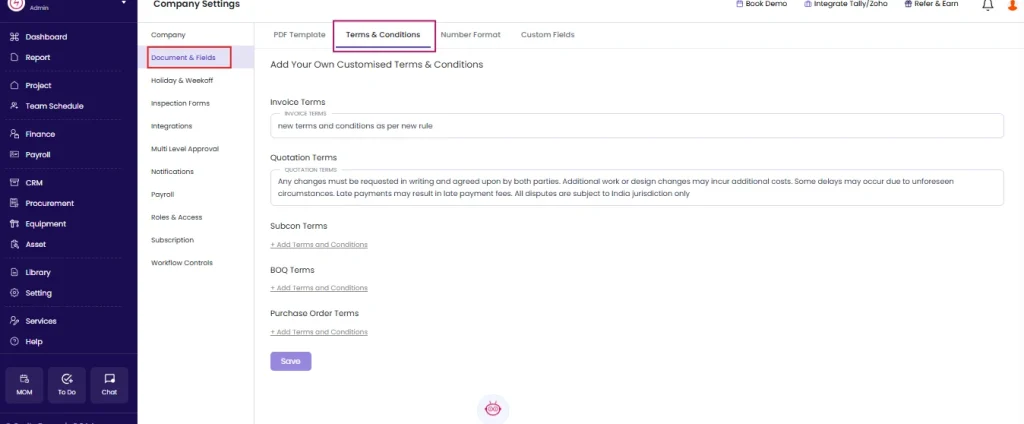1024x424 pixels.
Task: Add Terms and Conditions under Purchase Order Terms
Action: (x=319, y=332)
